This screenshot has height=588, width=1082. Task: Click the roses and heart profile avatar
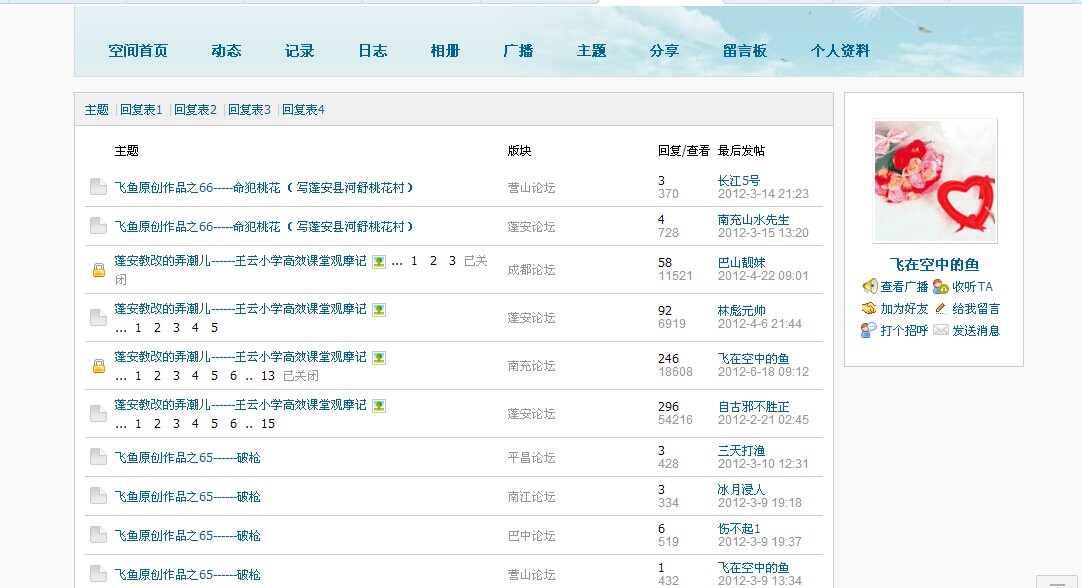tap(935, 181)
